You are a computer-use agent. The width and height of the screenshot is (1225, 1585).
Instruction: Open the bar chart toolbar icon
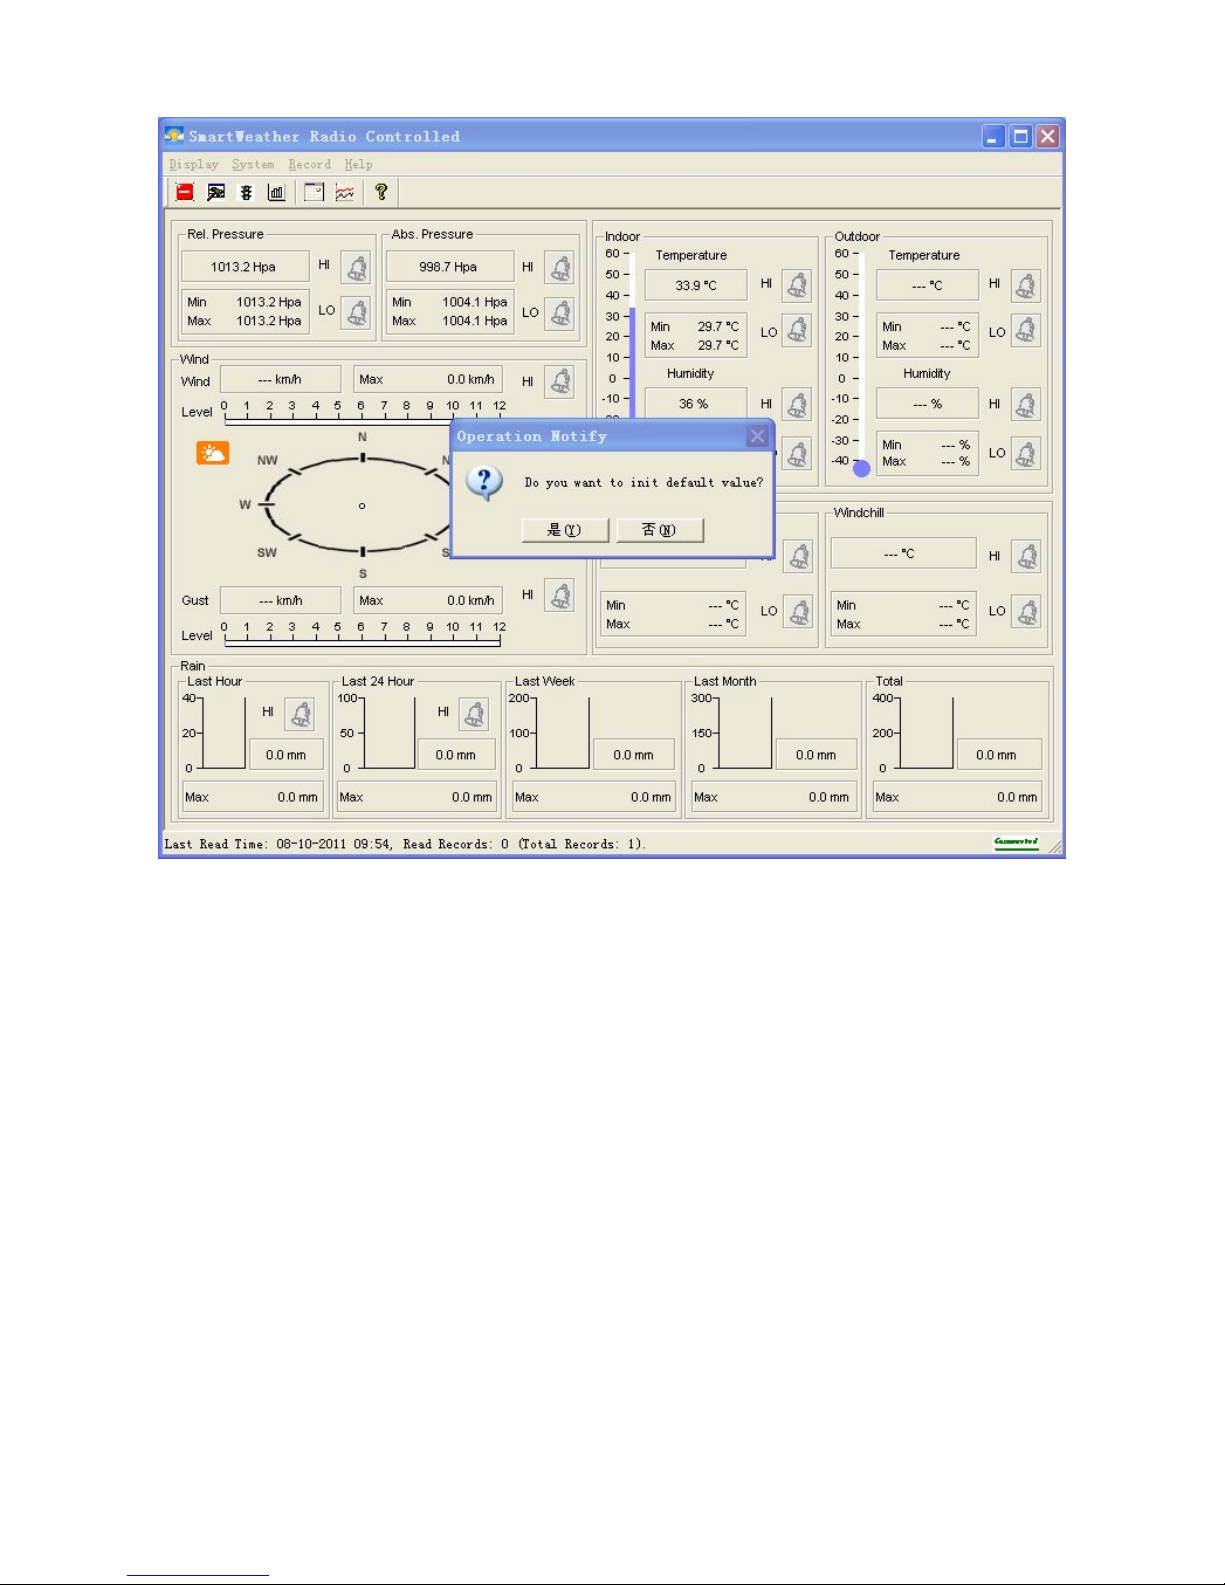coord(277,193)
